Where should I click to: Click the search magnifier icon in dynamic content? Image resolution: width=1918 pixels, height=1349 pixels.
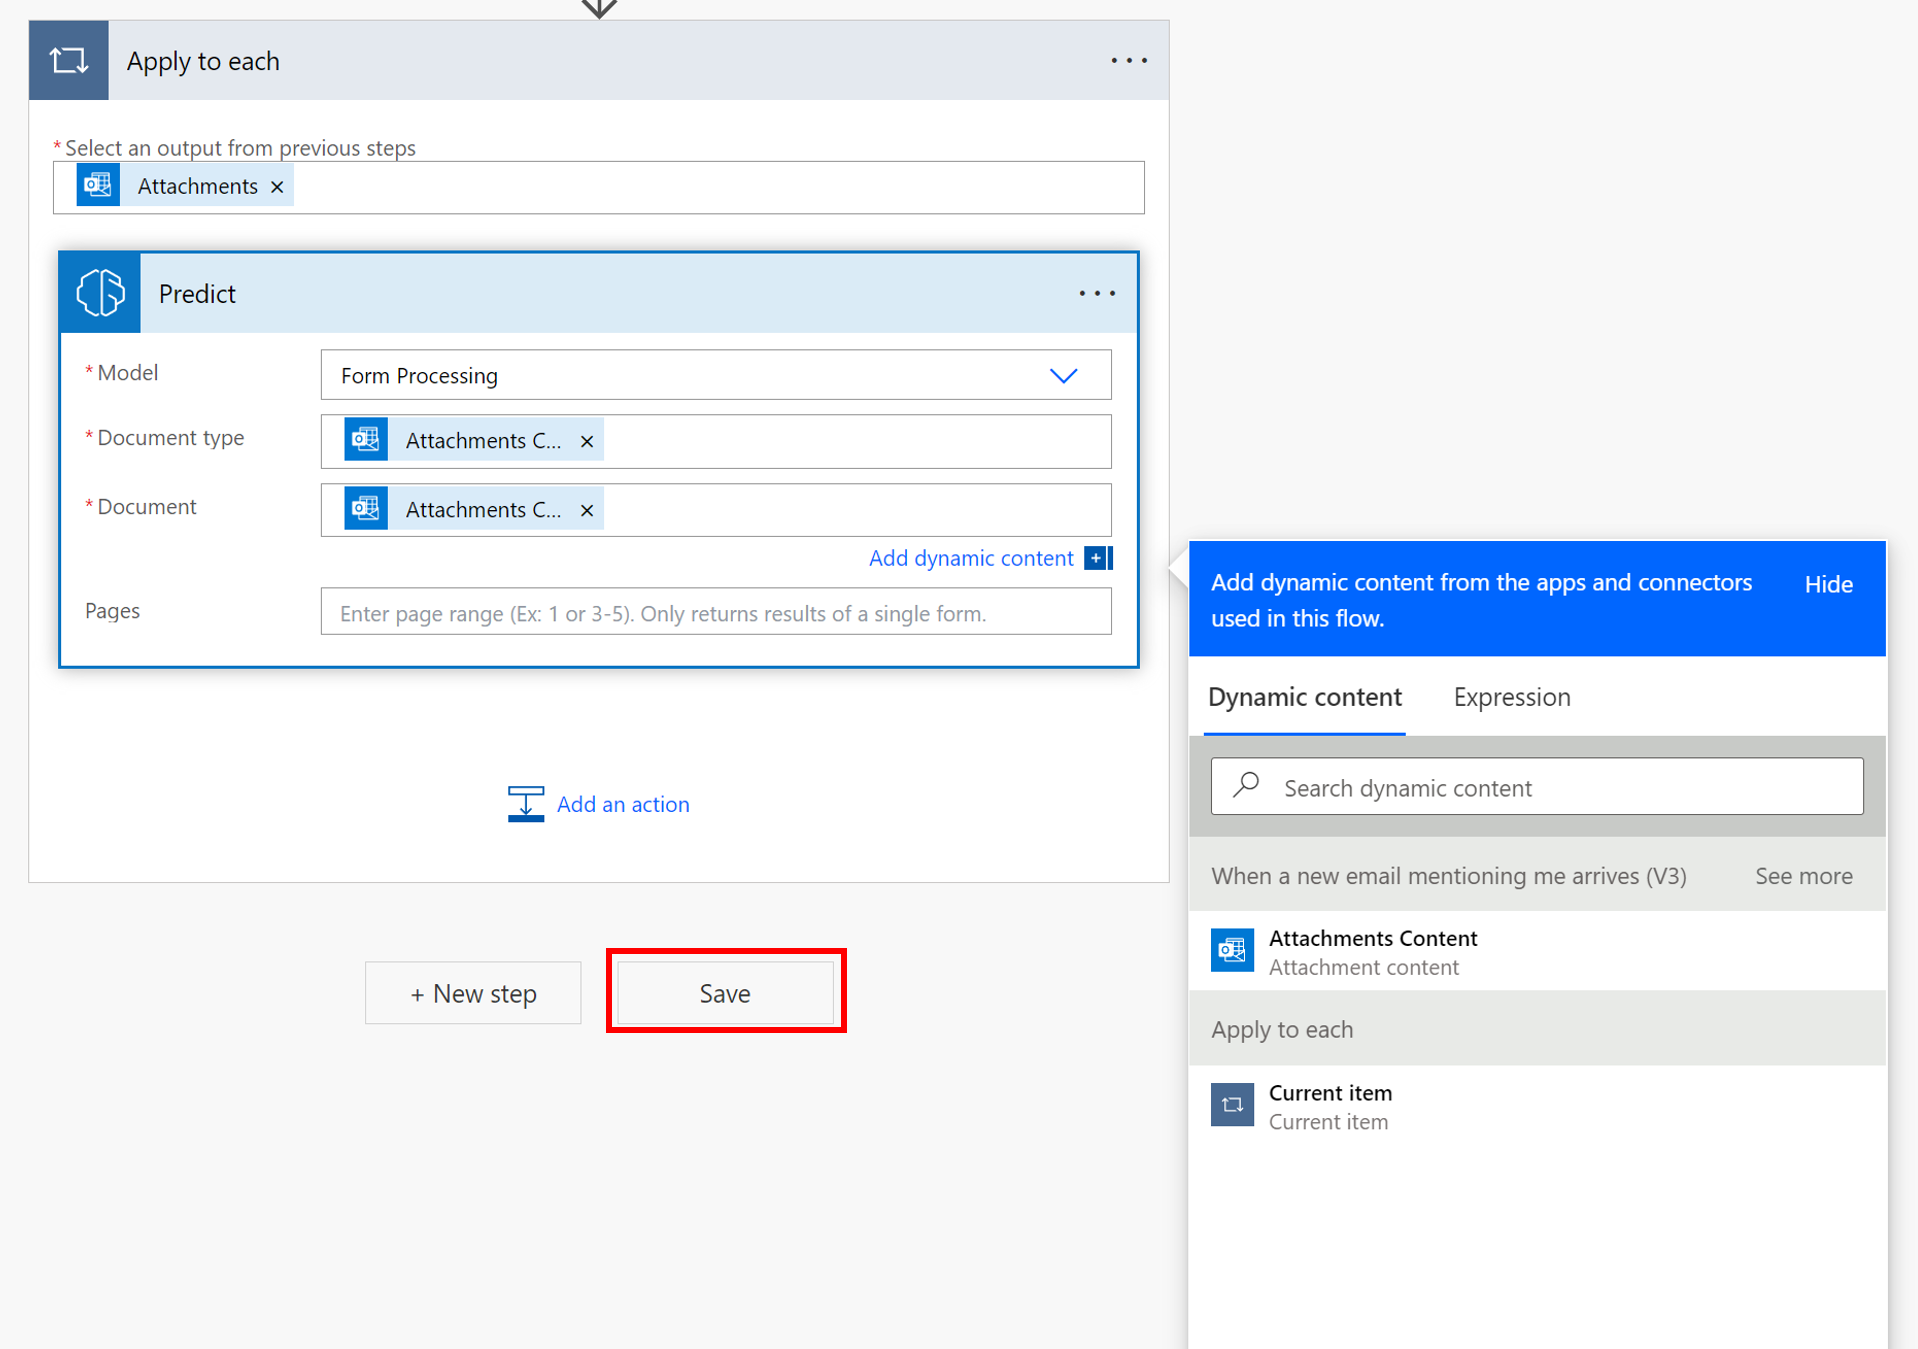[x=1246, y=786]
